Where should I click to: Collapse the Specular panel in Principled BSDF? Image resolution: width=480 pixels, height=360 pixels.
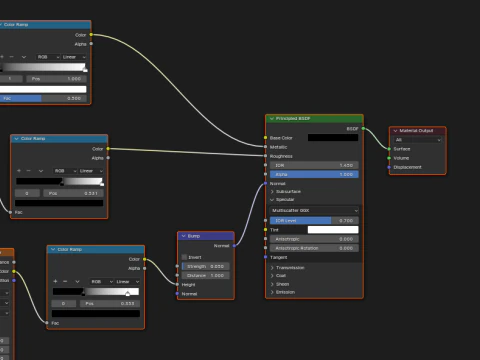(272, 199)
